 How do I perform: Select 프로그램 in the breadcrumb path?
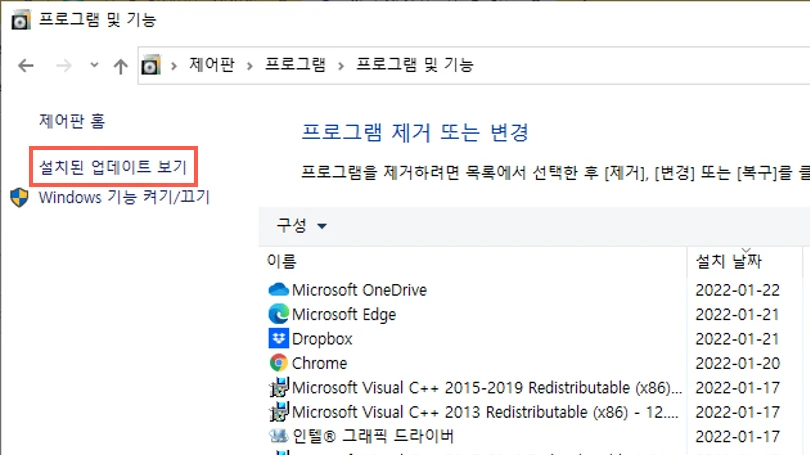(x=295, y=65)
